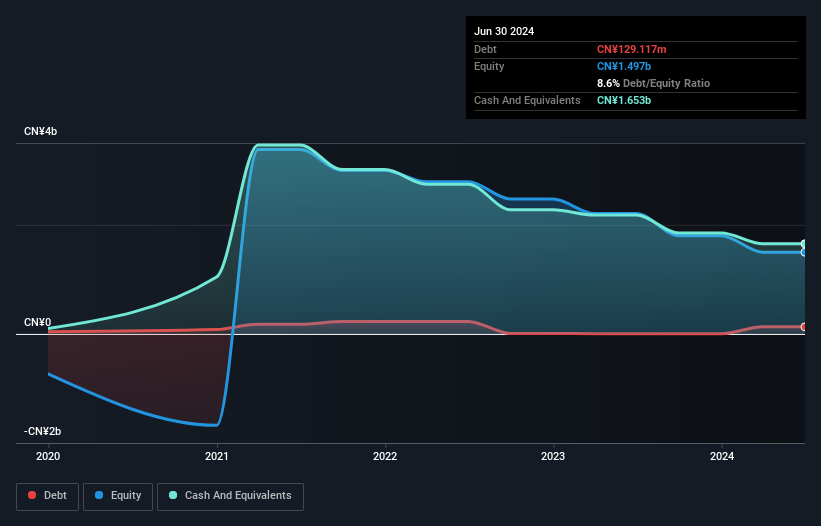Click the Cash And Equivalents tooltip label

[527, 100]
